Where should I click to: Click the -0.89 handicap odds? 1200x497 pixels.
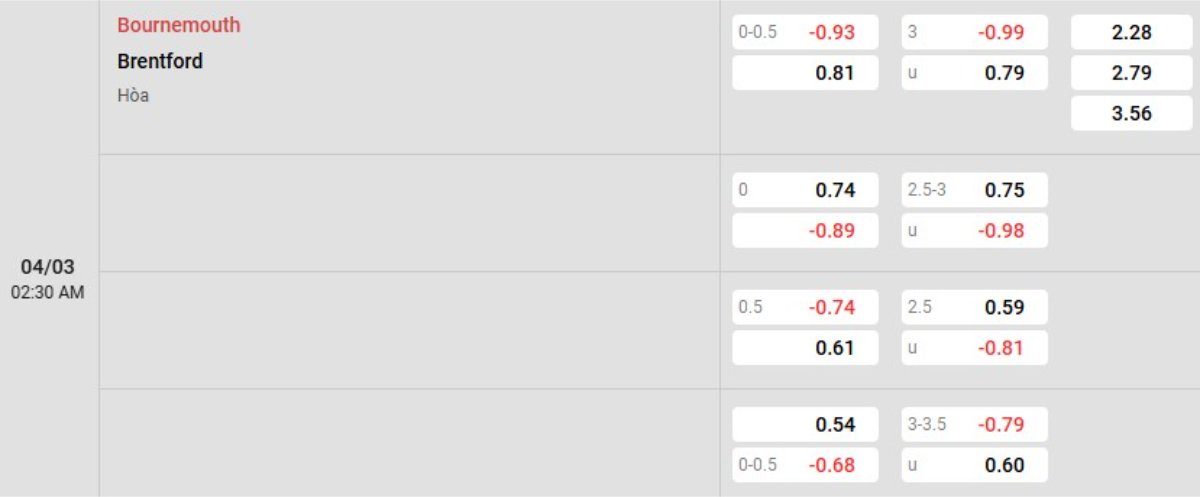[805, 230]
